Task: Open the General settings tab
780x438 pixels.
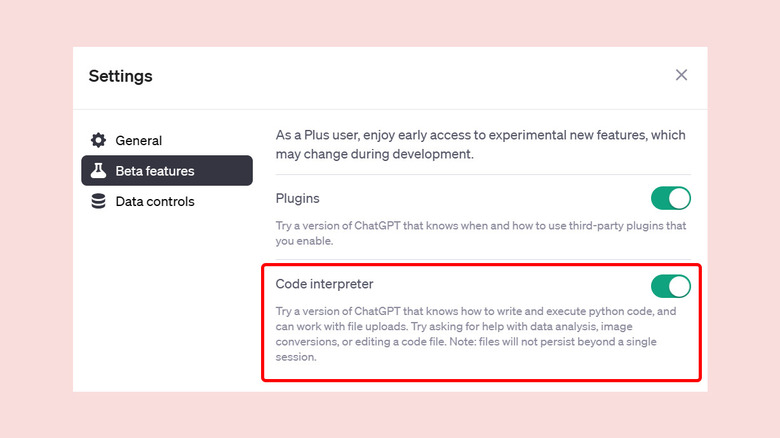Action: click(138, 141)
